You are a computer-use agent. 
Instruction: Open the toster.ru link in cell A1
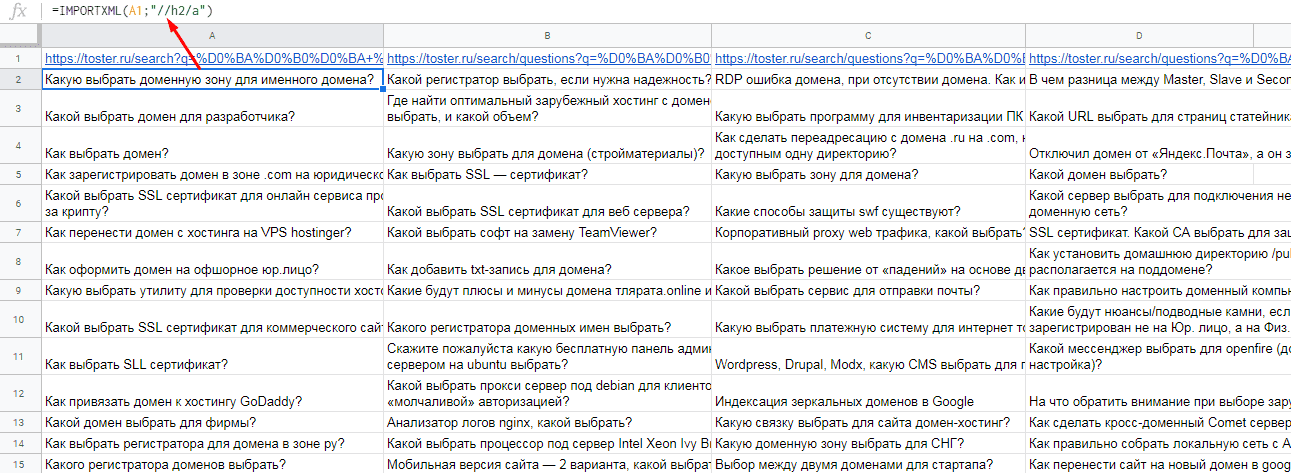213,59
